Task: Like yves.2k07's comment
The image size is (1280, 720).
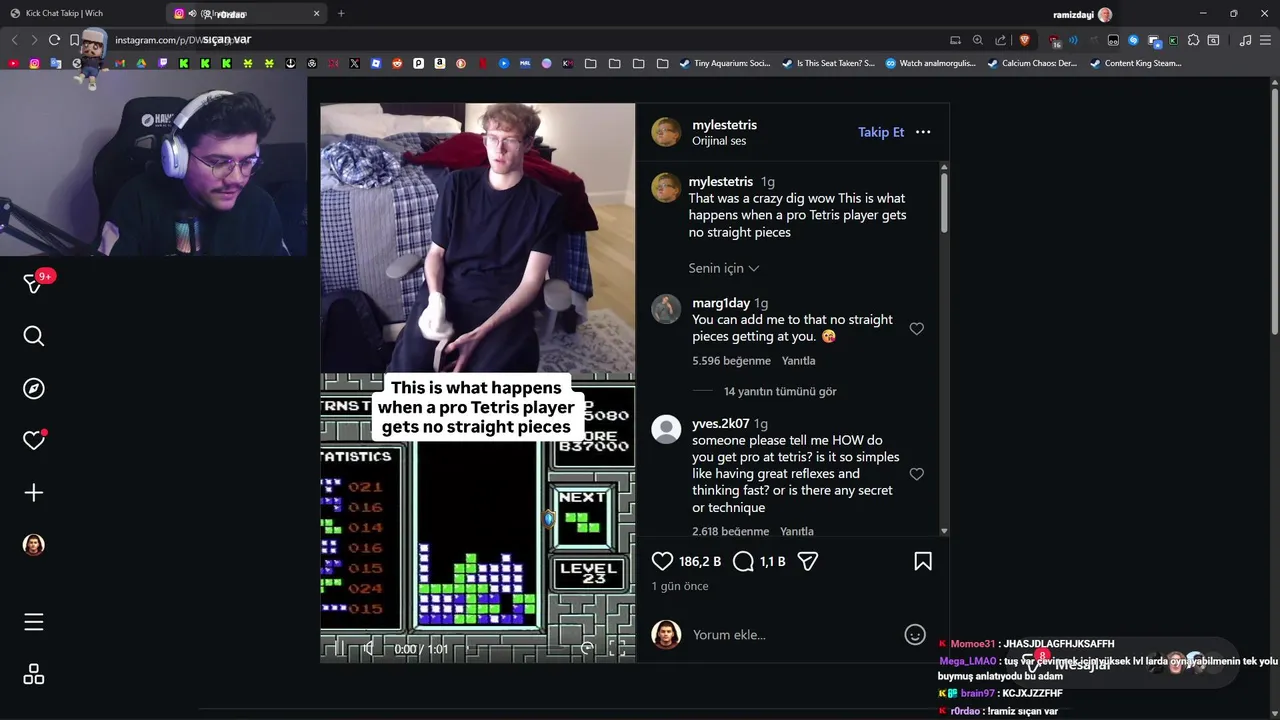Action: point(917,474)
